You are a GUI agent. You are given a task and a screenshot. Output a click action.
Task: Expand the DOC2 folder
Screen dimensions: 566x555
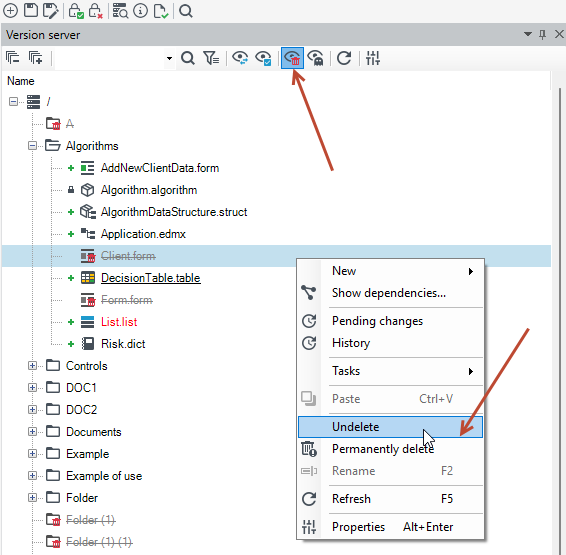(x=32, y=410)
